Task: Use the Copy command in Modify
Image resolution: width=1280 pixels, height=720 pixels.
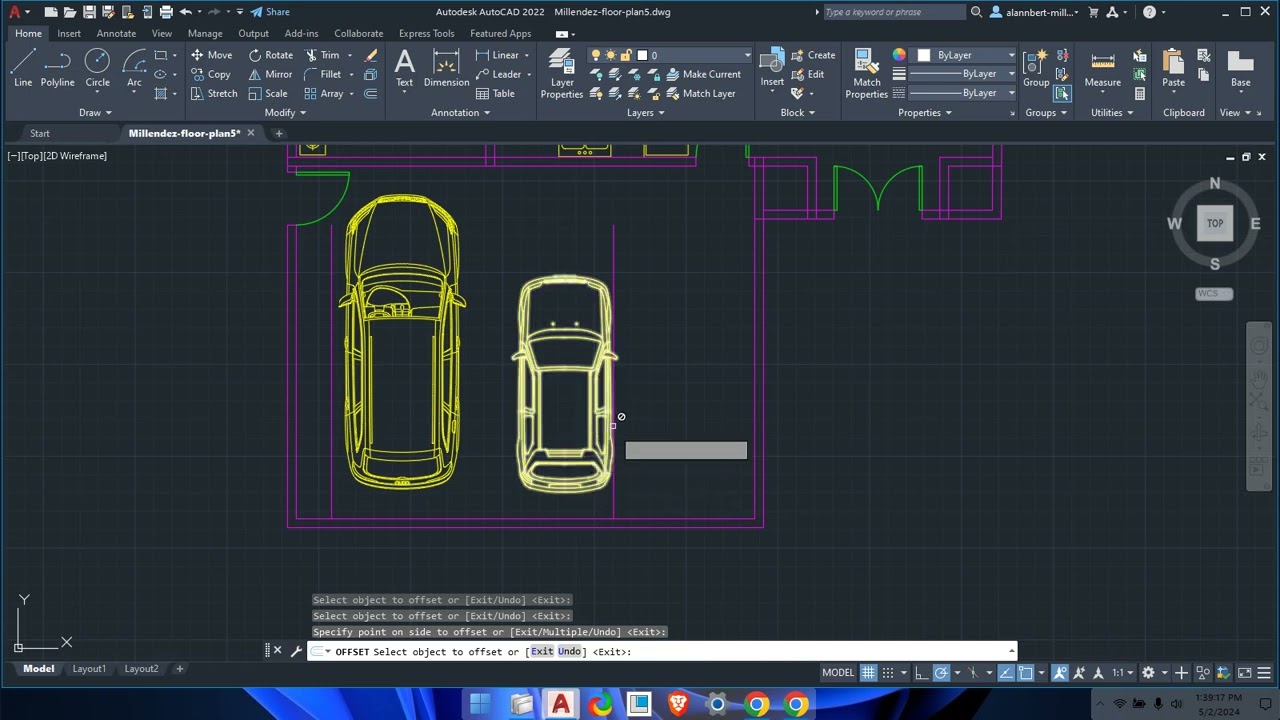Action: coord(210,74)
